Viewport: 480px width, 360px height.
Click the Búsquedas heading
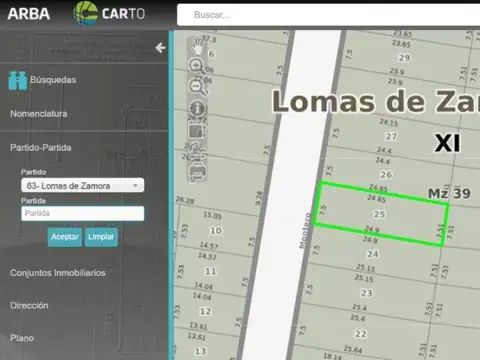click(53, 80)
